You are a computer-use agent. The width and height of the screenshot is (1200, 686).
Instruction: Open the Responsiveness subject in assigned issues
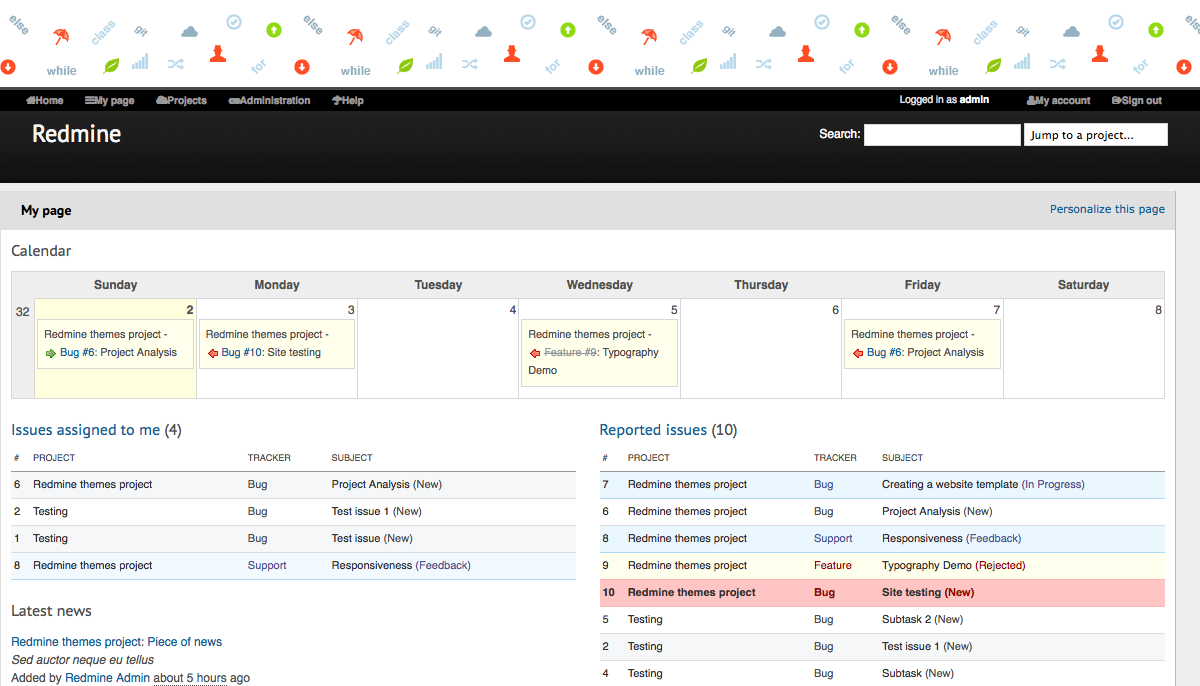pos(372,565)
